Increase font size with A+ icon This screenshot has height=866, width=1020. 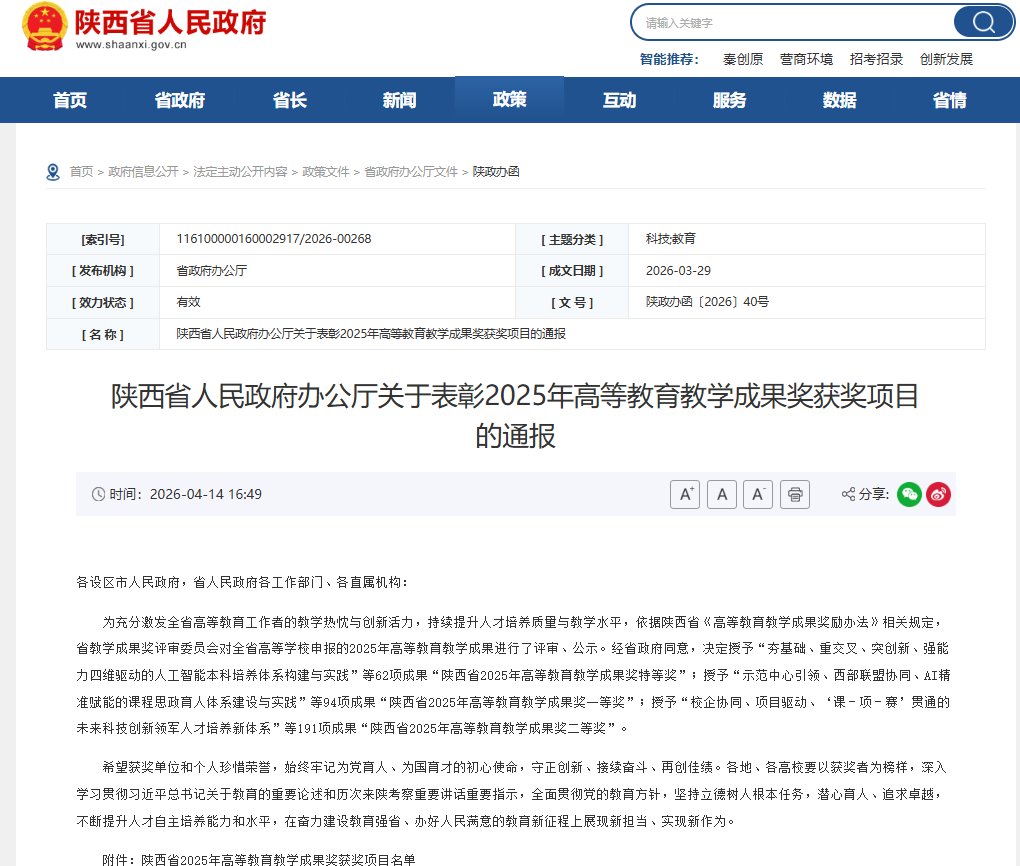pos(685,494)
